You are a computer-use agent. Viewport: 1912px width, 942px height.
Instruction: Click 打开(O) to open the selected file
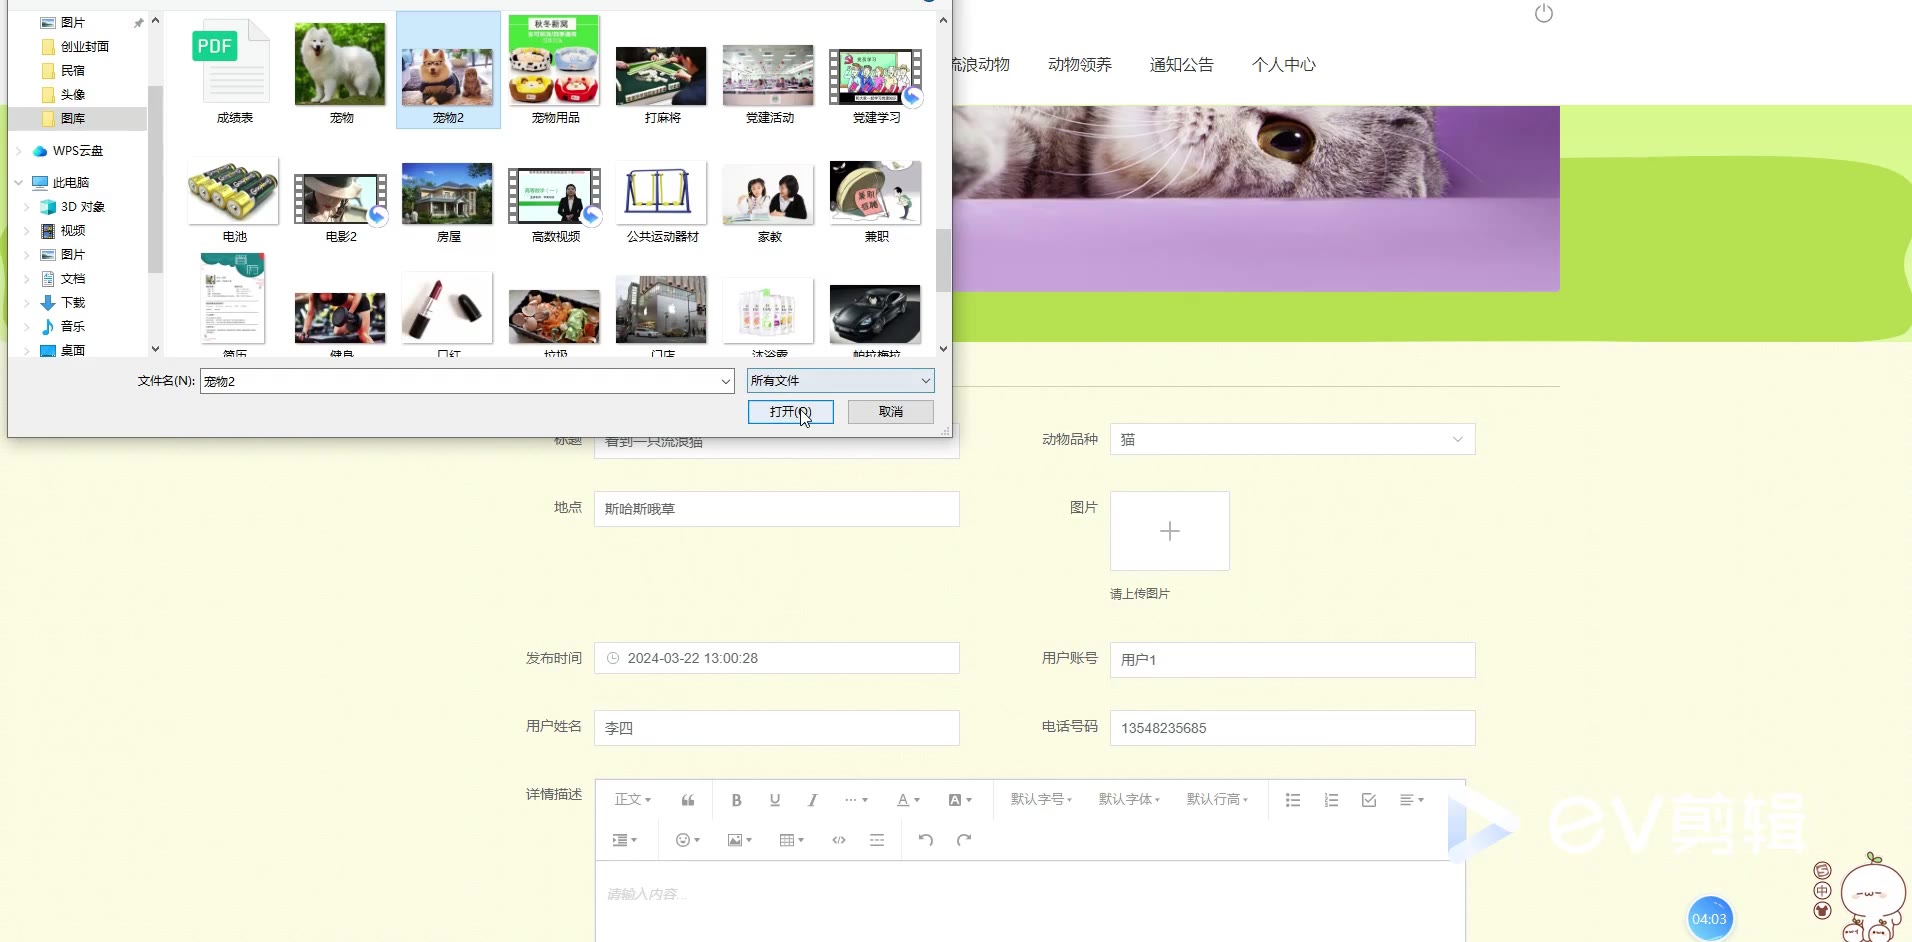[791, 412]
